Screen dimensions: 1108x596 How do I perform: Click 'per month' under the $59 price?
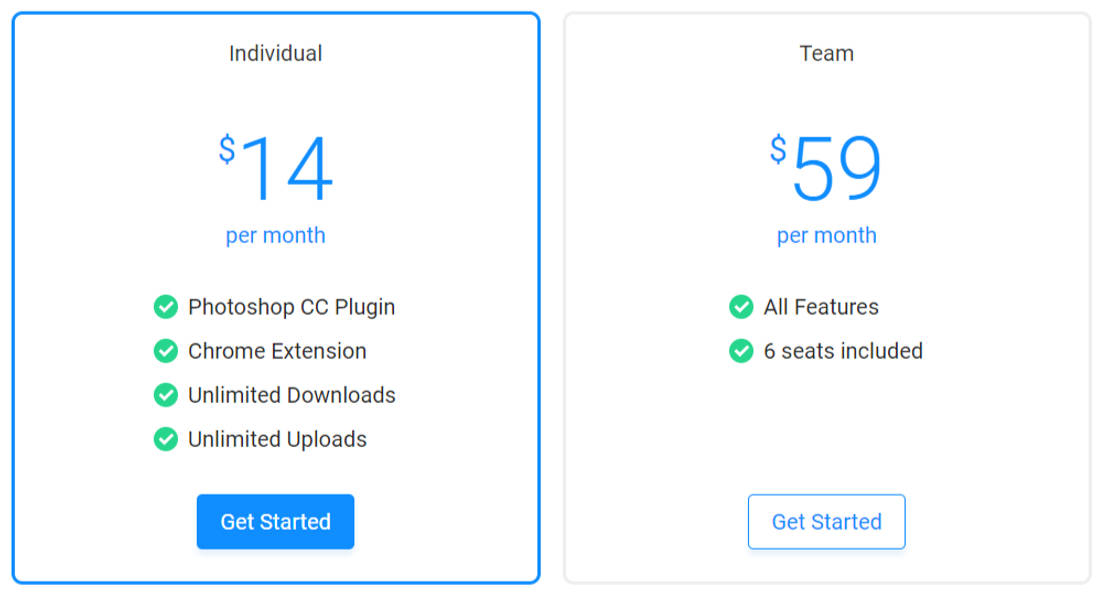point(827,235)
